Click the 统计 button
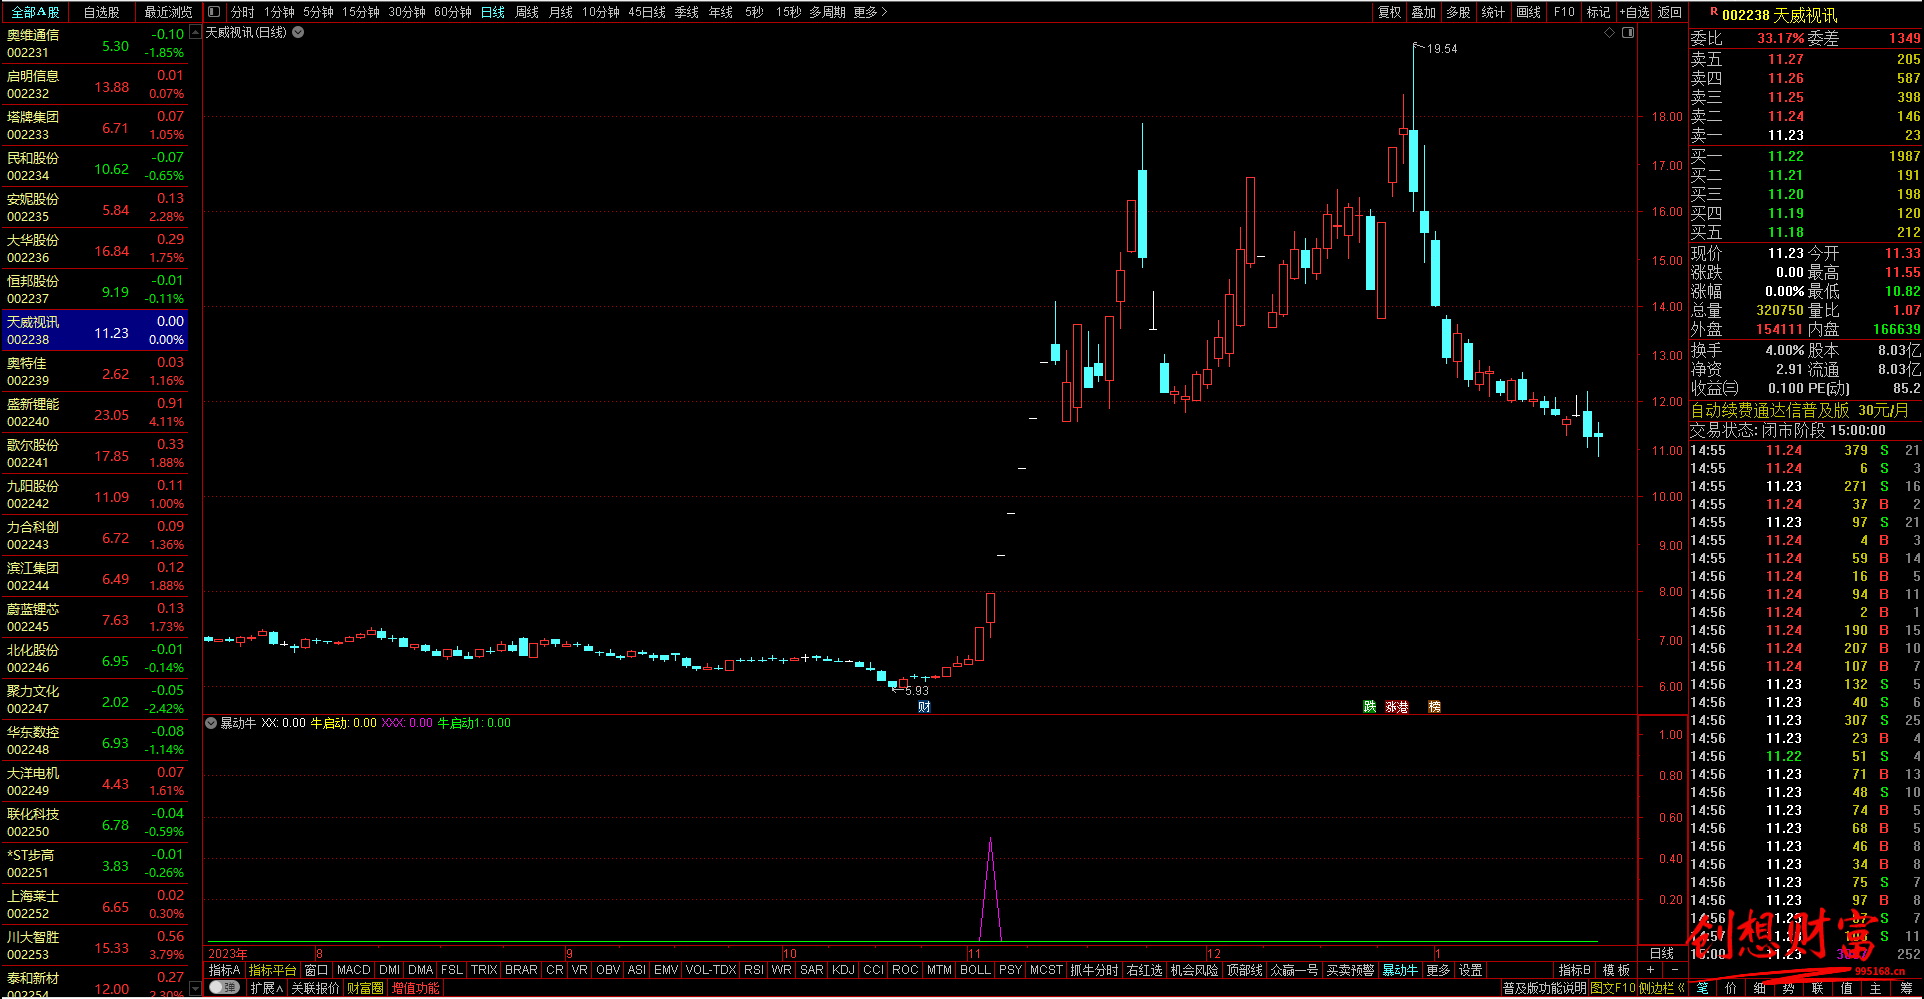The image size is (1924, 999). [x=1493, y=12]
